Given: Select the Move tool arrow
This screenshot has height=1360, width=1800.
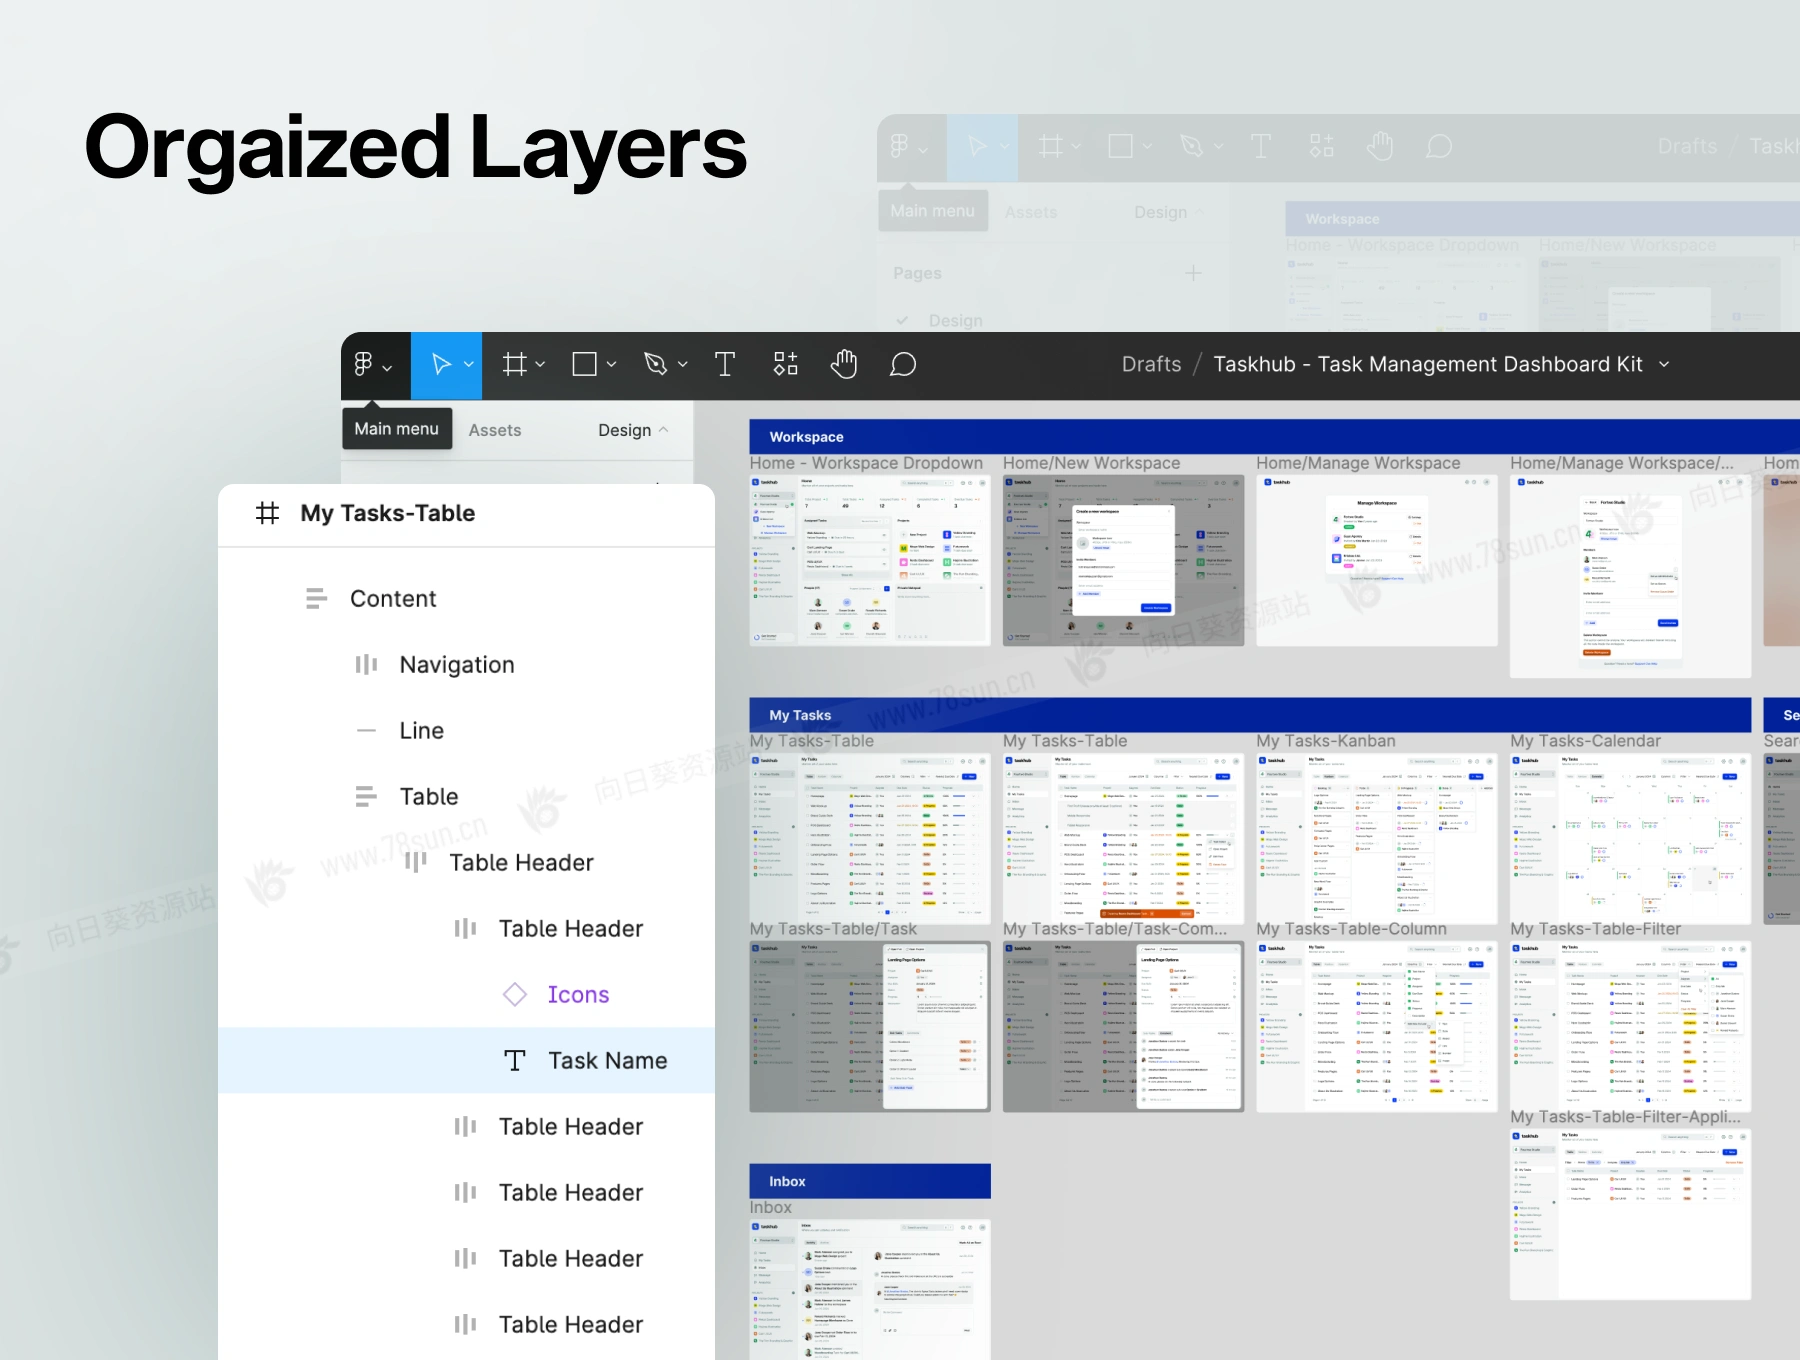Looking at the screenshot, I should tap(440, 365).
